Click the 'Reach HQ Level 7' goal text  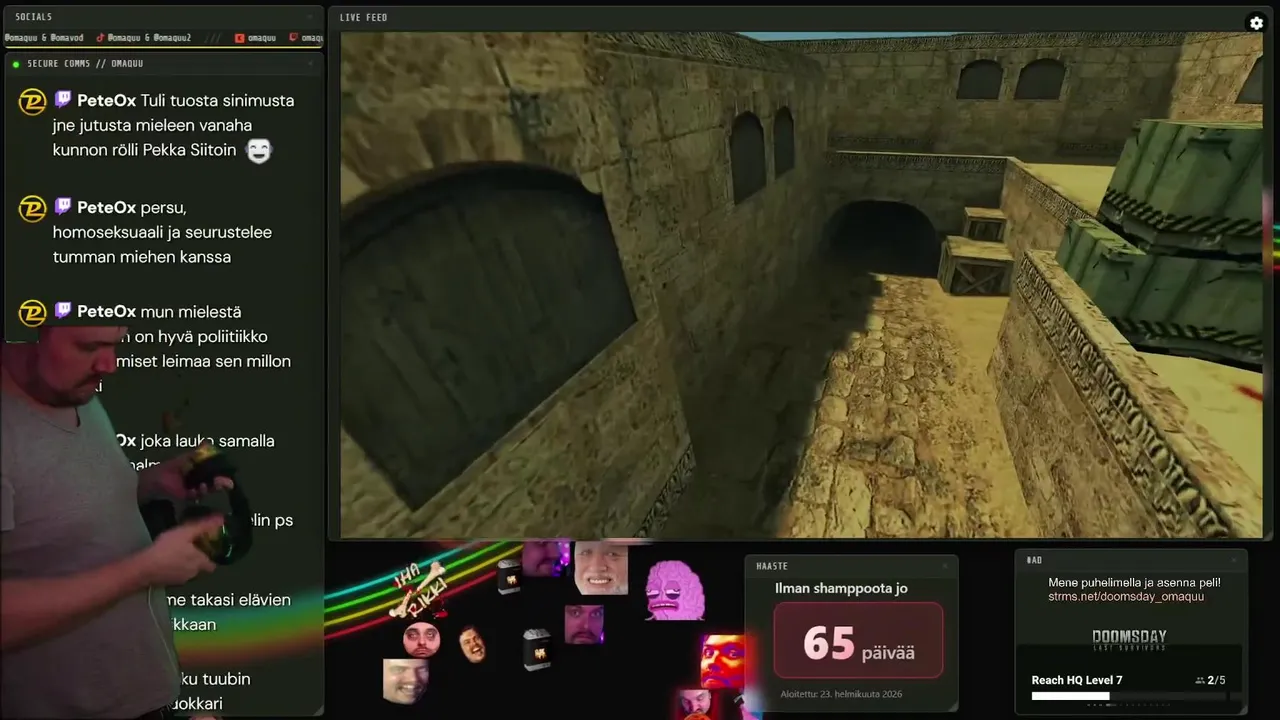1077,680
